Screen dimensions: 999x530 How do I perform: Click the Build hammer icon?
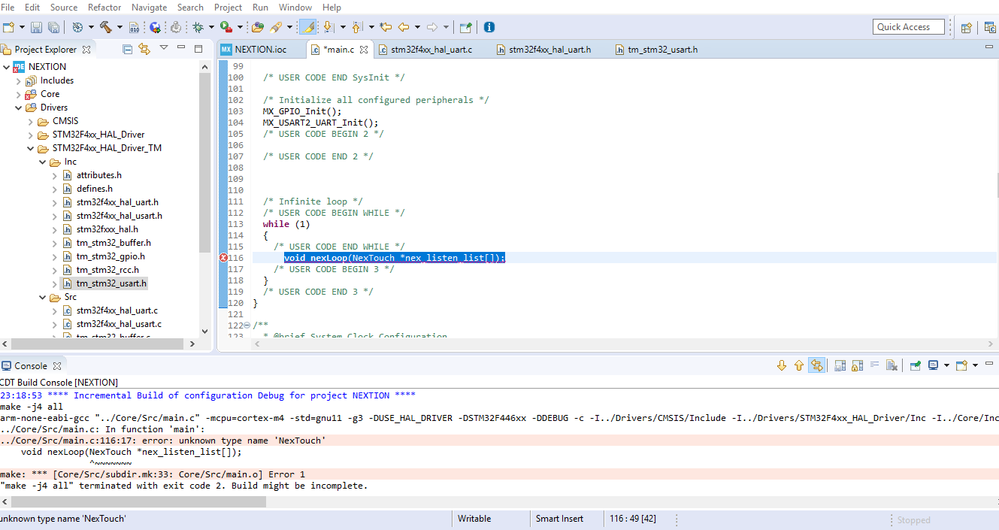click(x=105, y=27)
